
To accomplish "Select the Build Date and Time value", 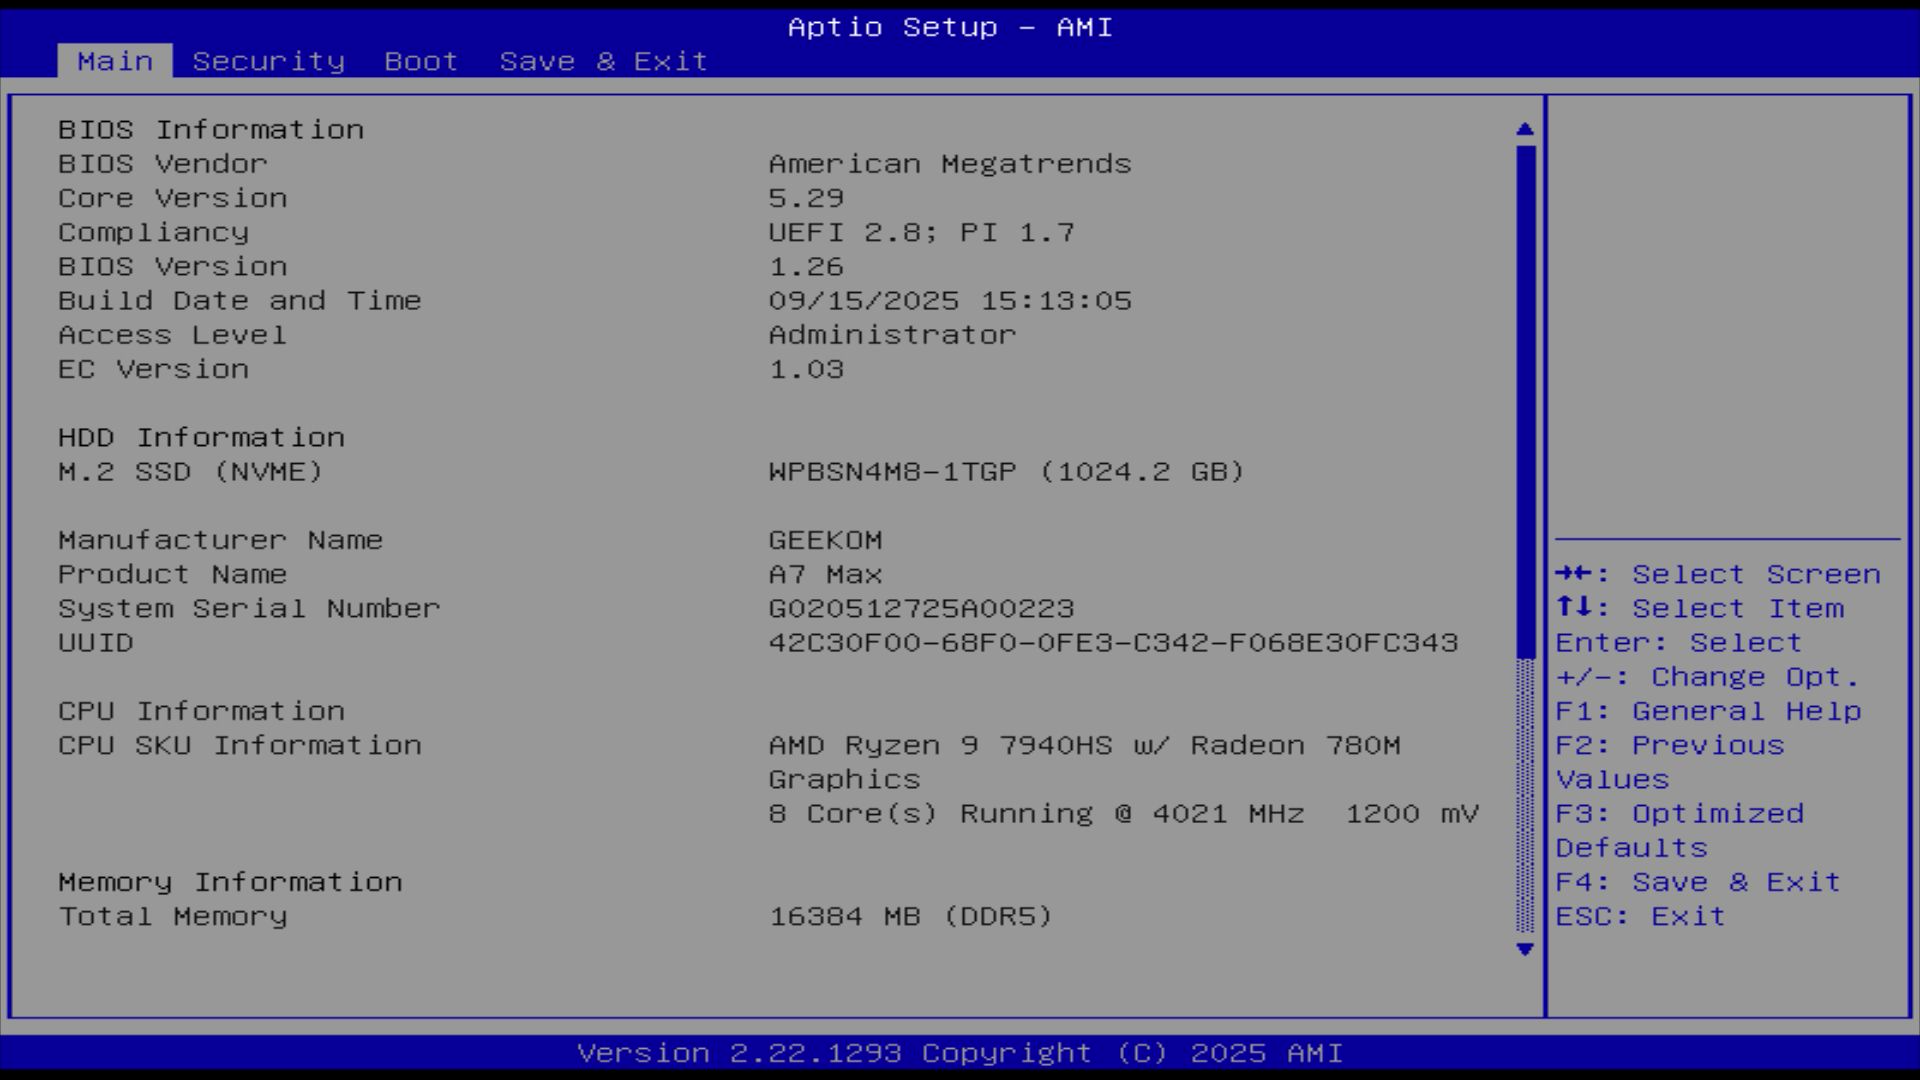I will [x=949, y=301].
